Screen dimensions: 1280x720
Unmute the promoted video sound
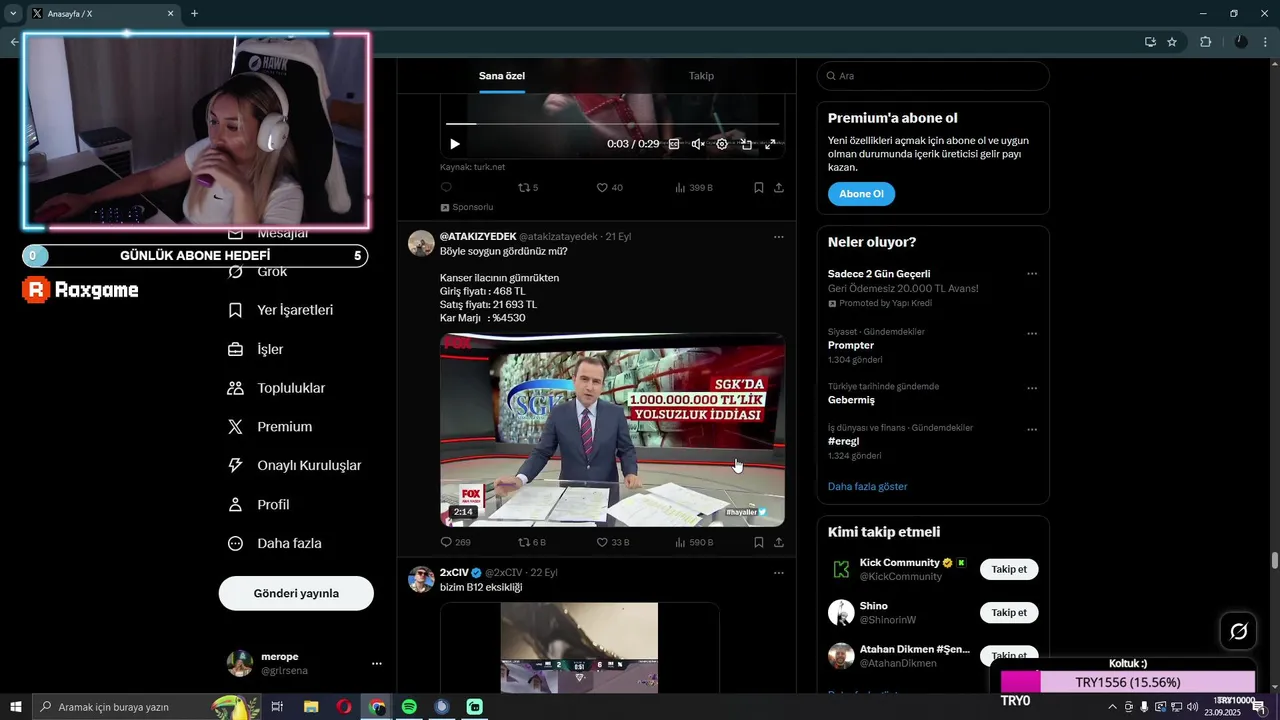pyautogui.click(x=698, y=144)
